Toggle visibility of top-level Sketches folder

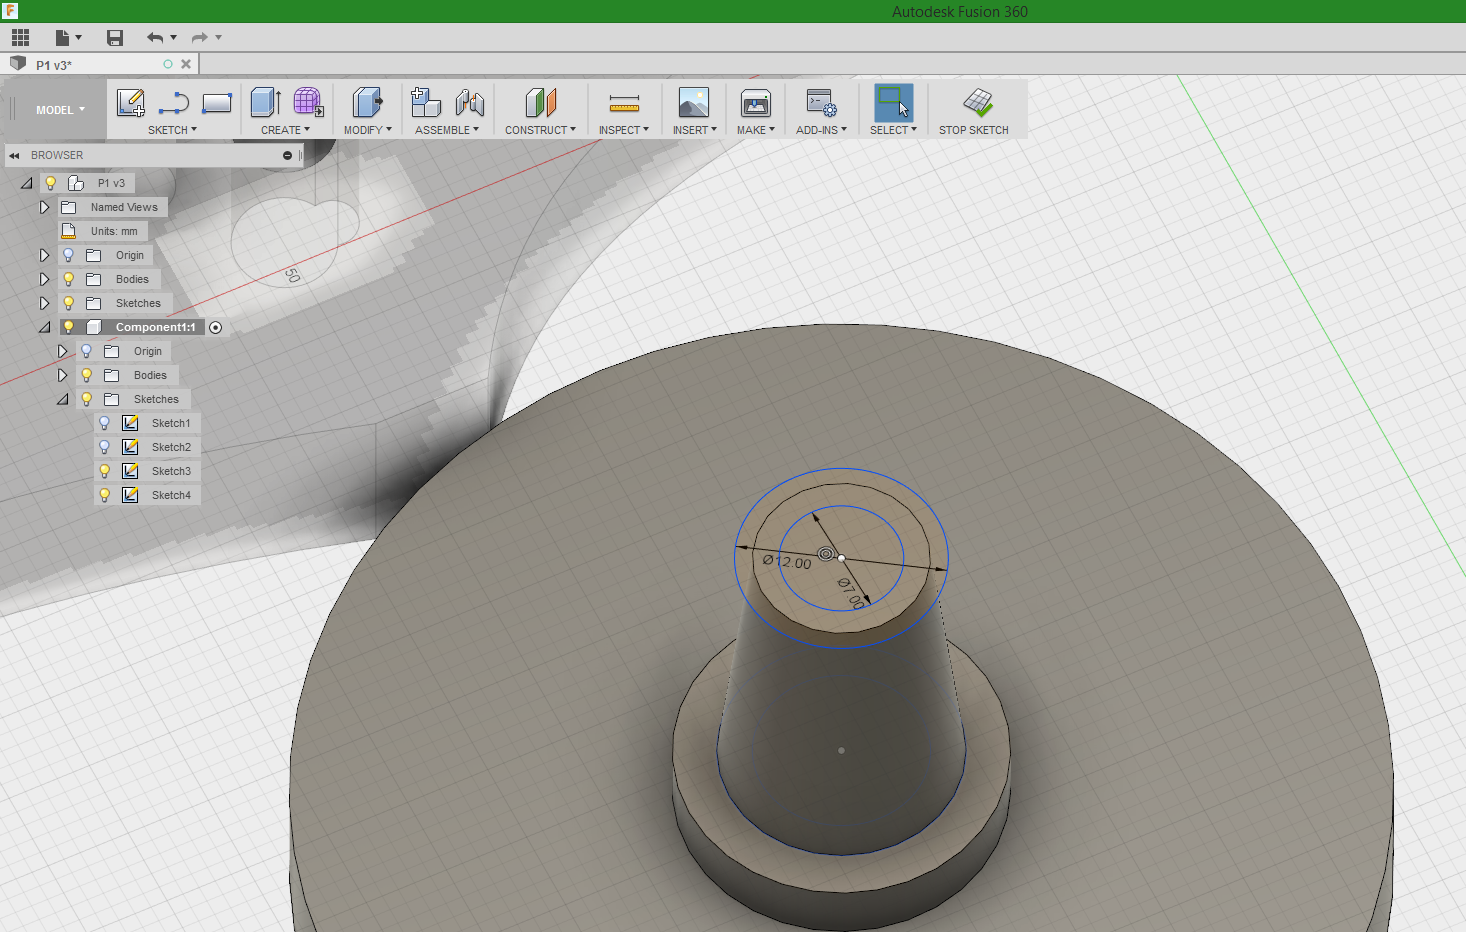tap(68, 303)
